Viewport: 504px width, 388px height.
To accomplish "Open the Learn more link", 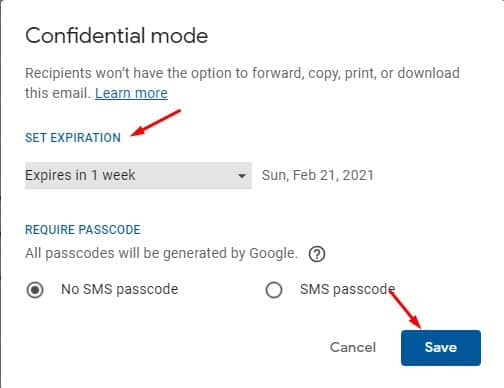I will (131, 93).
